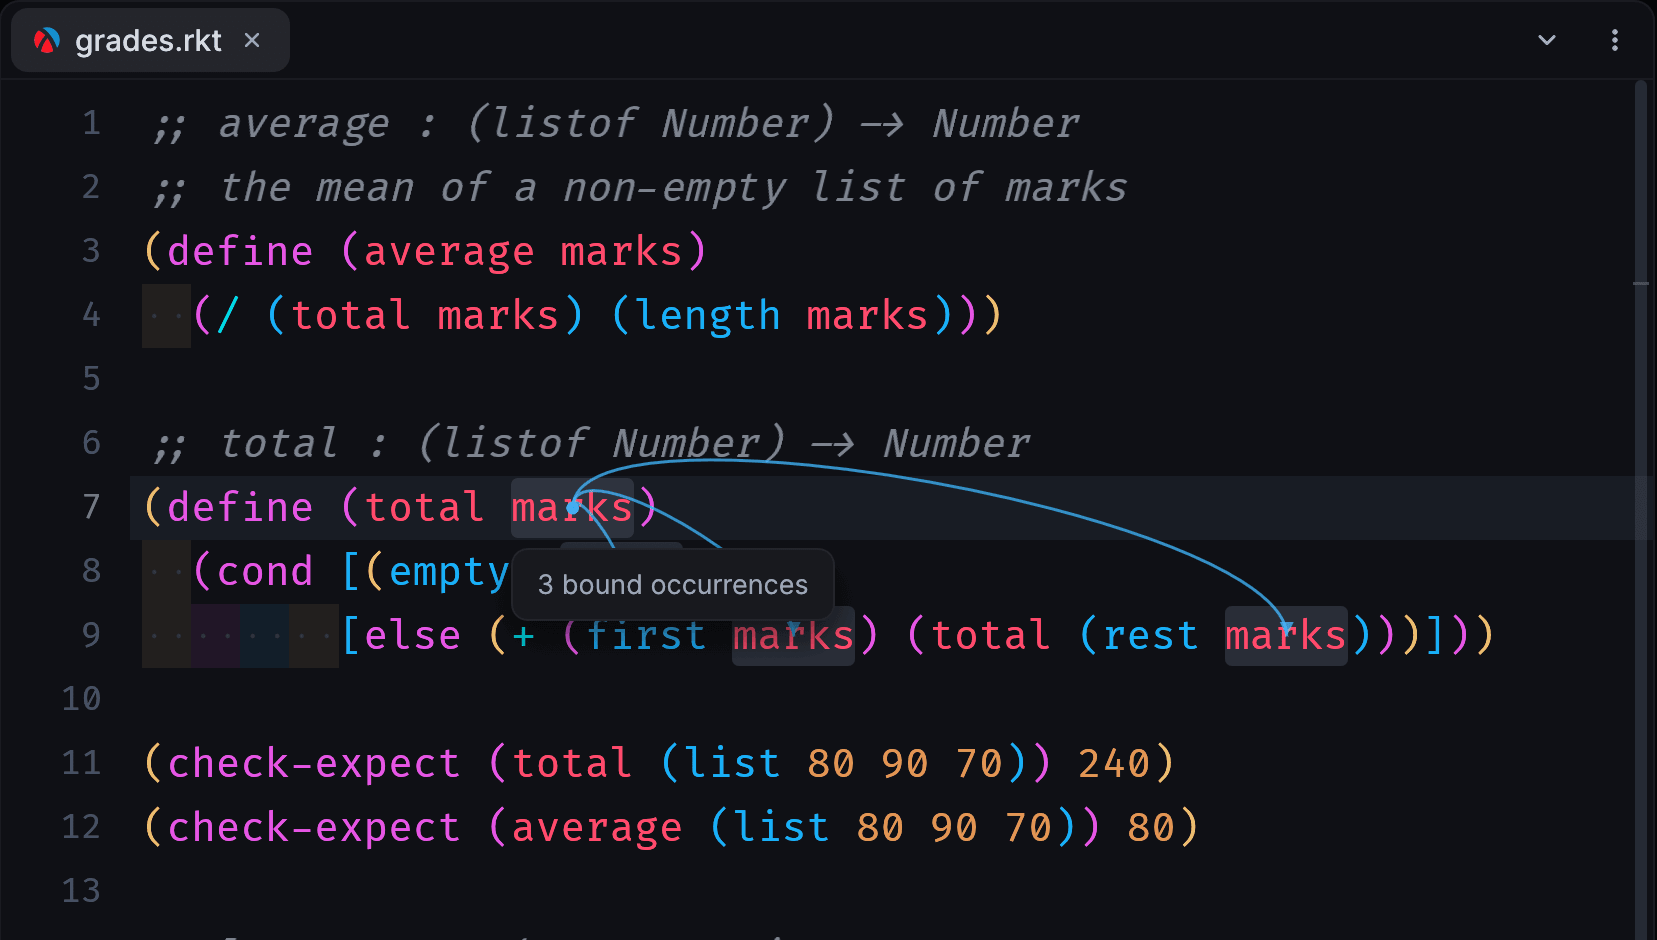
Task: Click 'rest' on line 9
Action: point(1151,636)
